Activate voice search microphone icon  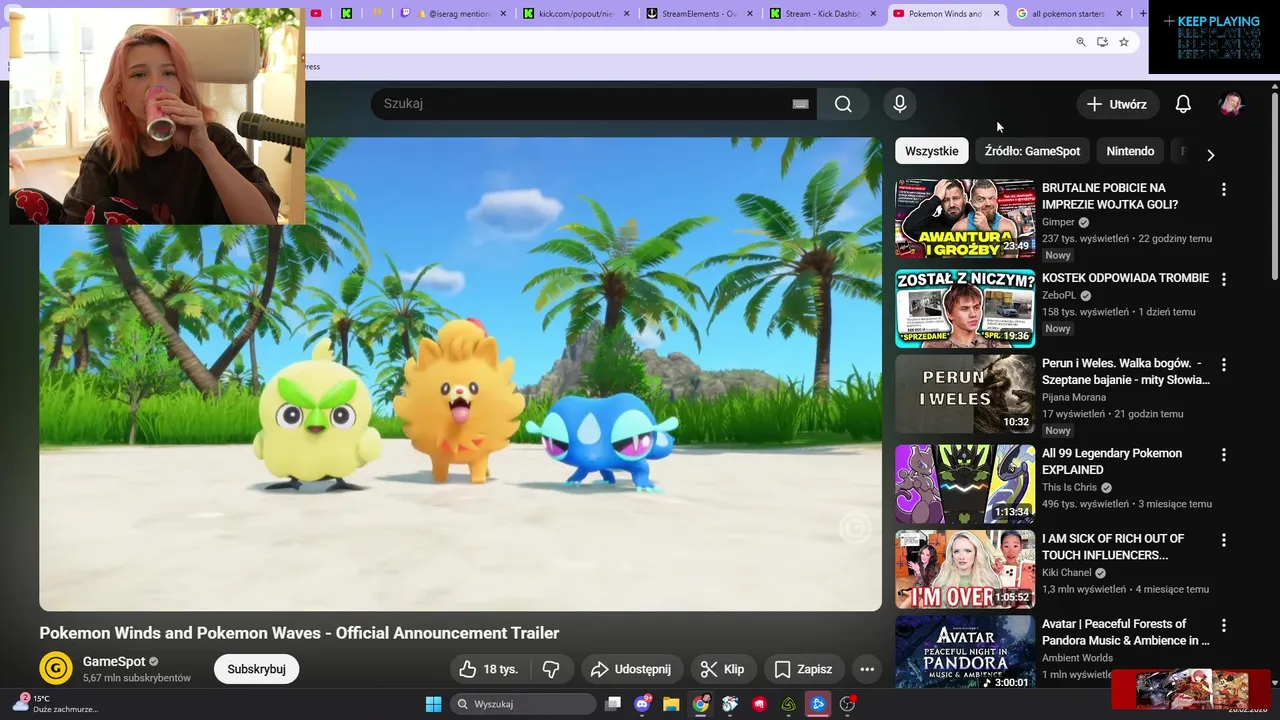[x=900, y=104]
